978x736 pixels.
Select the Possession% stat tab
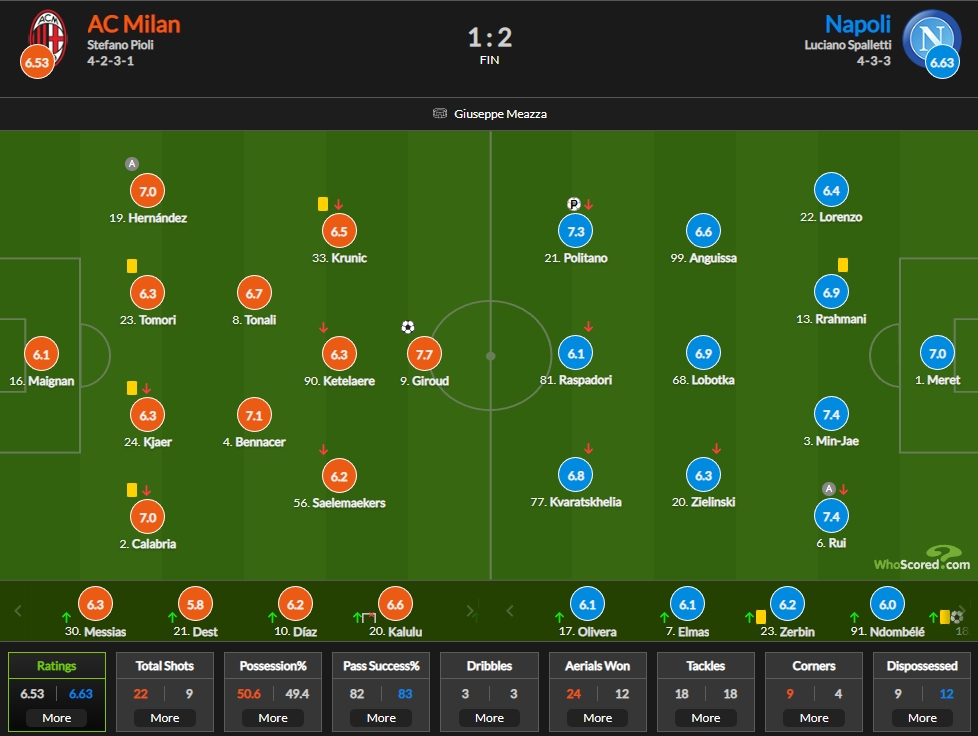click(x=273, y=666)
